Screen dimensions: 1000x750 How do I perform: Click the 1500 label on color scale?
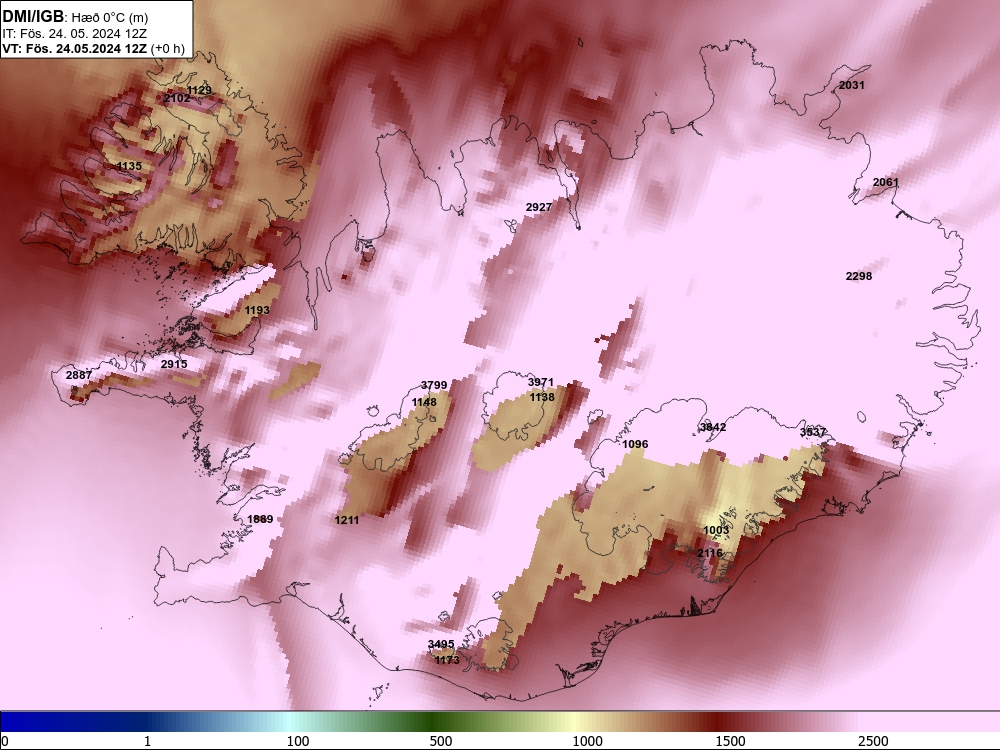(x=730, y=741)
